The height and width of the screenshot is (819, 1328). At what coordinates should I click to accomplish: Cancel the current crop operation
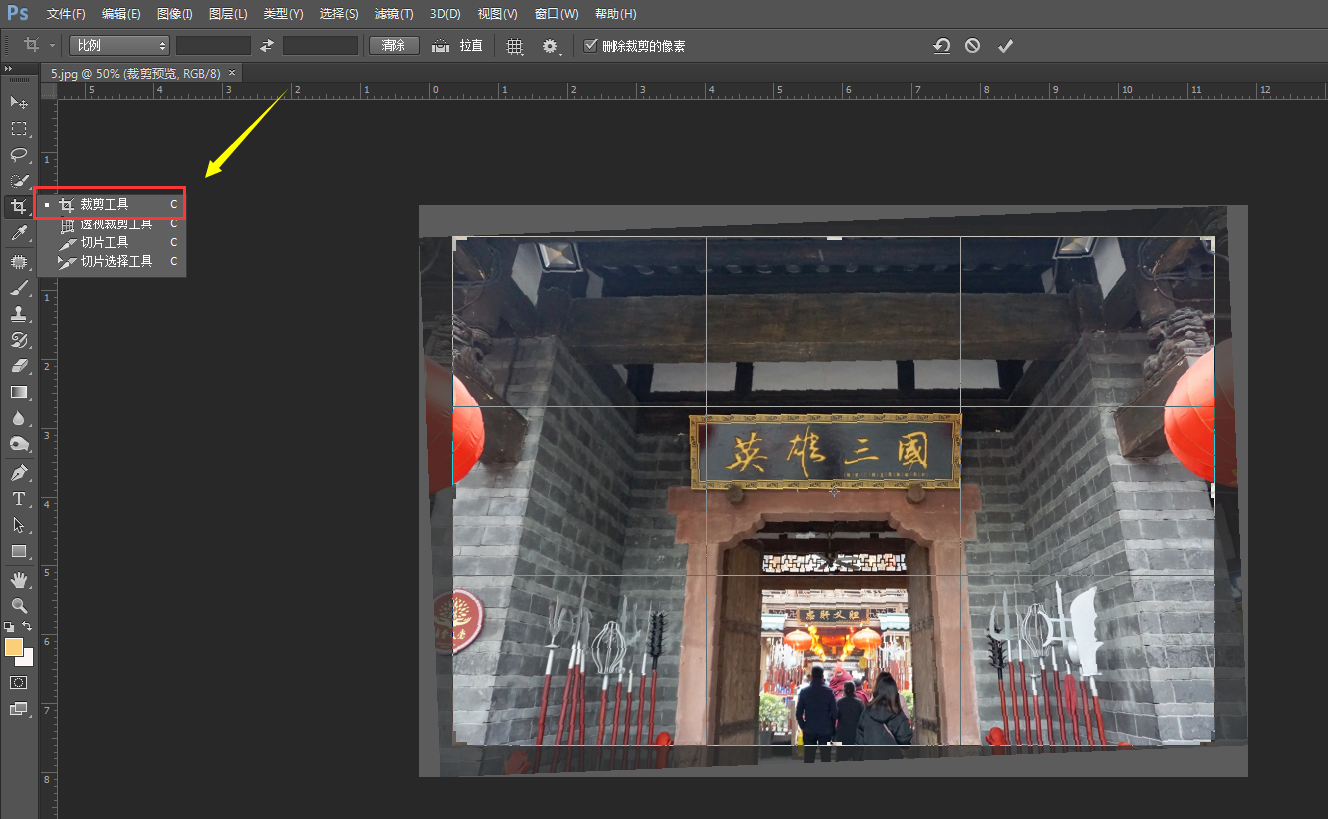(972, 46)
